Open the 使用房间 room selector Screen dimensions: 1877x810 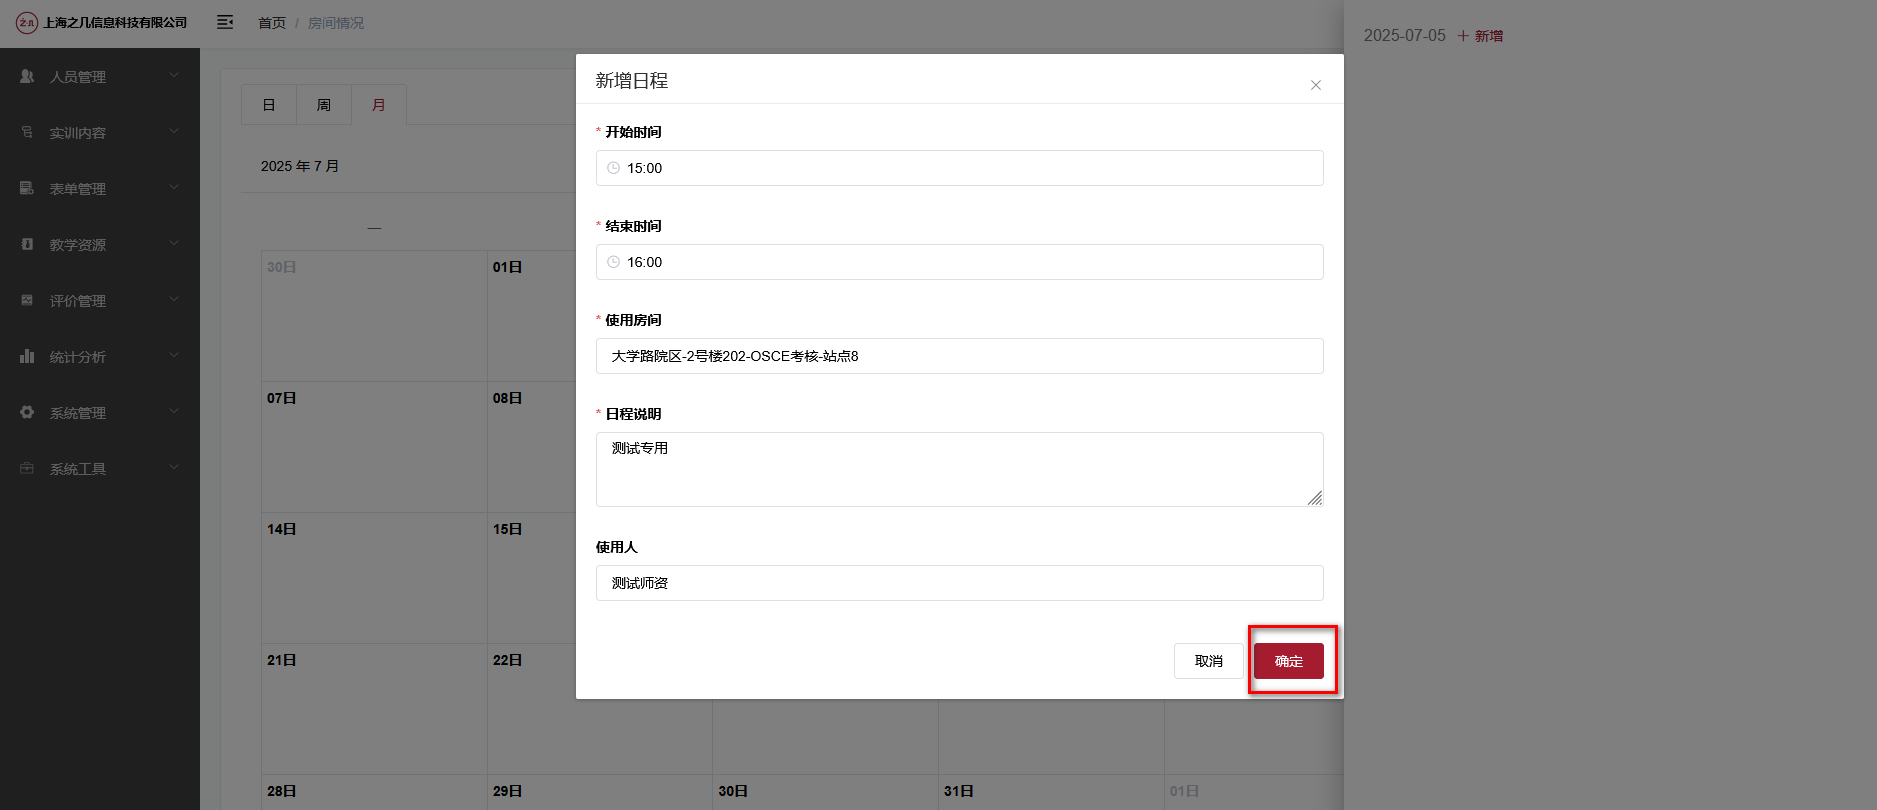coord(960,356)
